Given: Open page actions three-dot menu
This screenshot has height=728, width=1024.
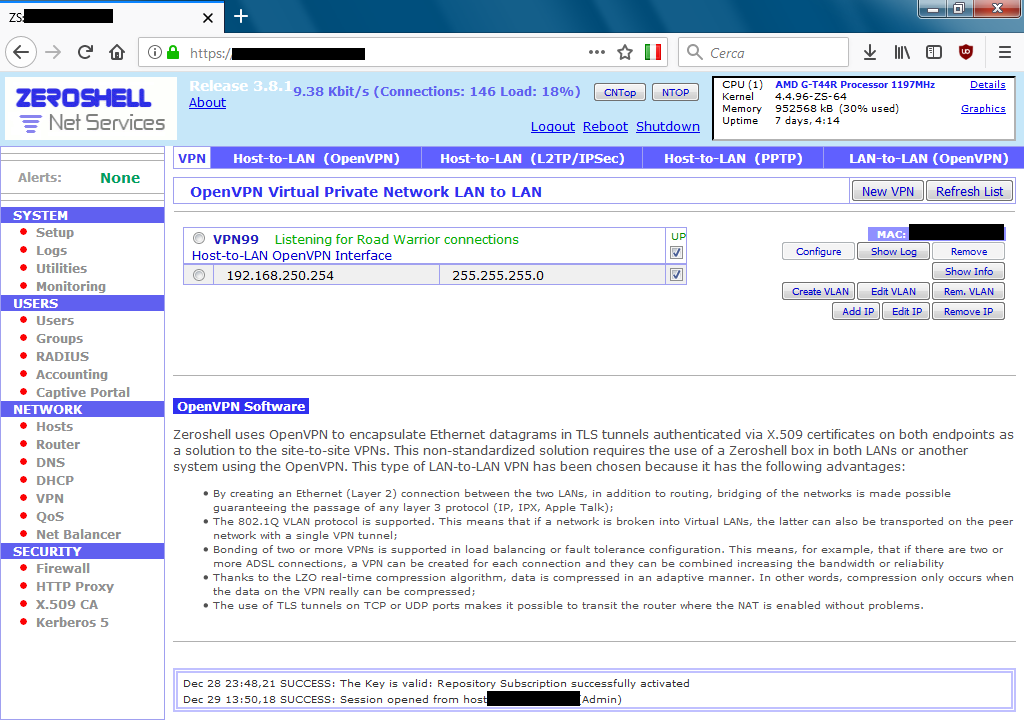Looking at the screenshot, I should click(x=597, y=52).
